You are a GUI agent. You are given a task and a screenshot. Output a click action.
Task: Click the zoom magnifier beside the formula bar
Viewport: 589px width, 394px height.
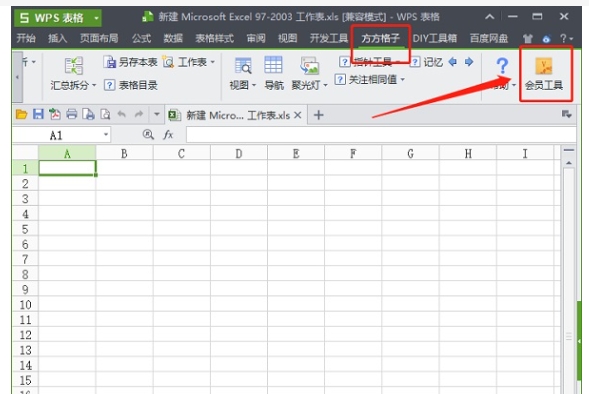[x=148, y=134]
